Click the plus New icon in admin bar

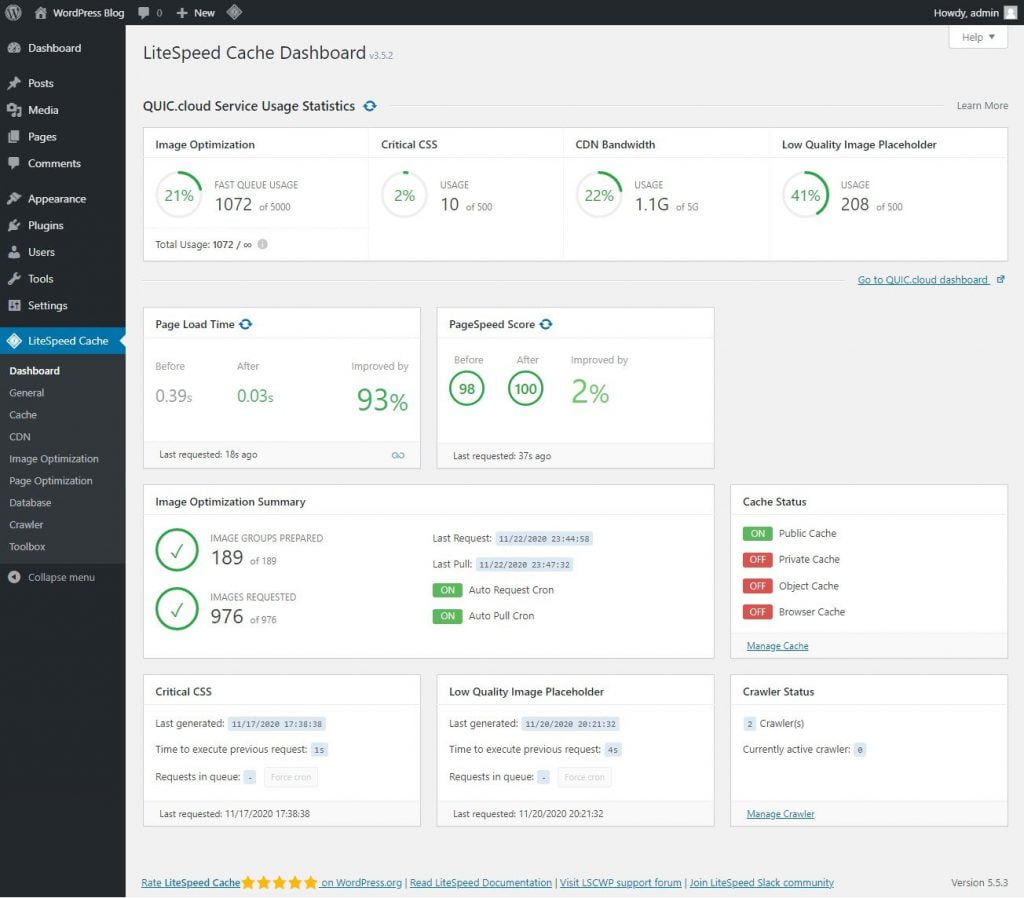182,13
